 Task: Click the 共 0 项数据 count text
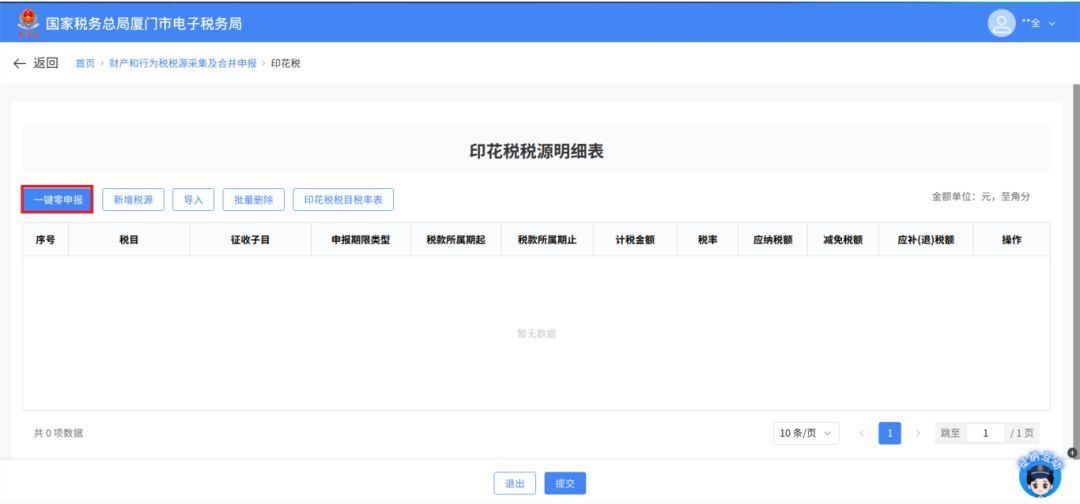(59, 433)
